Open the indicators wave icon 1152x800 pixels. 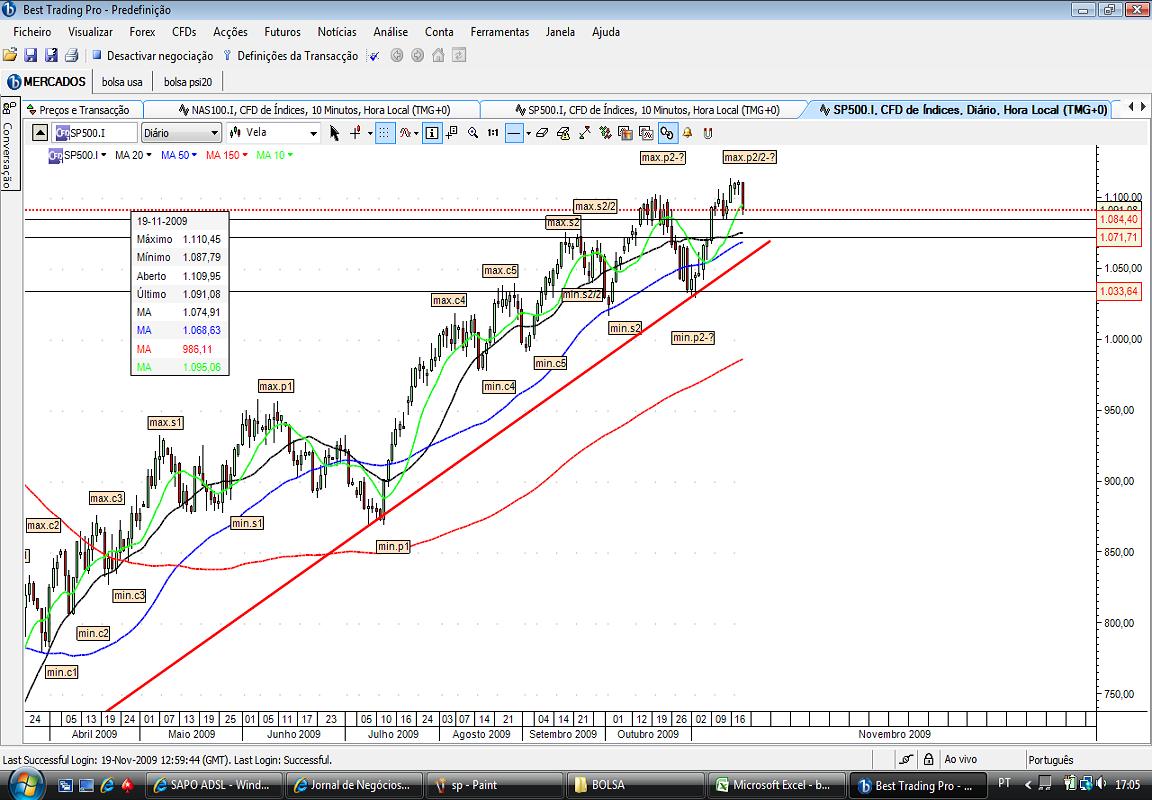click(x=406, y=133)
